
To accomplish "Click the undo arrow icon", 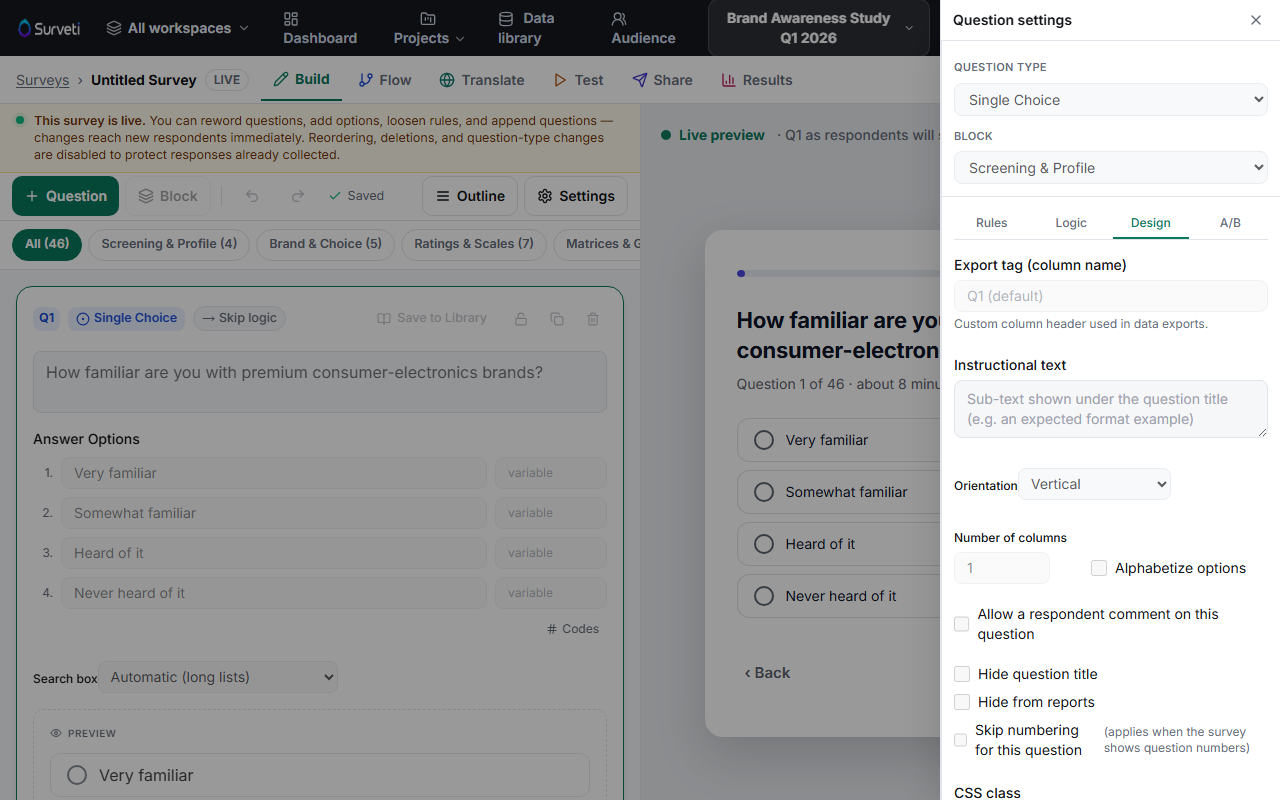I will tap(252, 196).
